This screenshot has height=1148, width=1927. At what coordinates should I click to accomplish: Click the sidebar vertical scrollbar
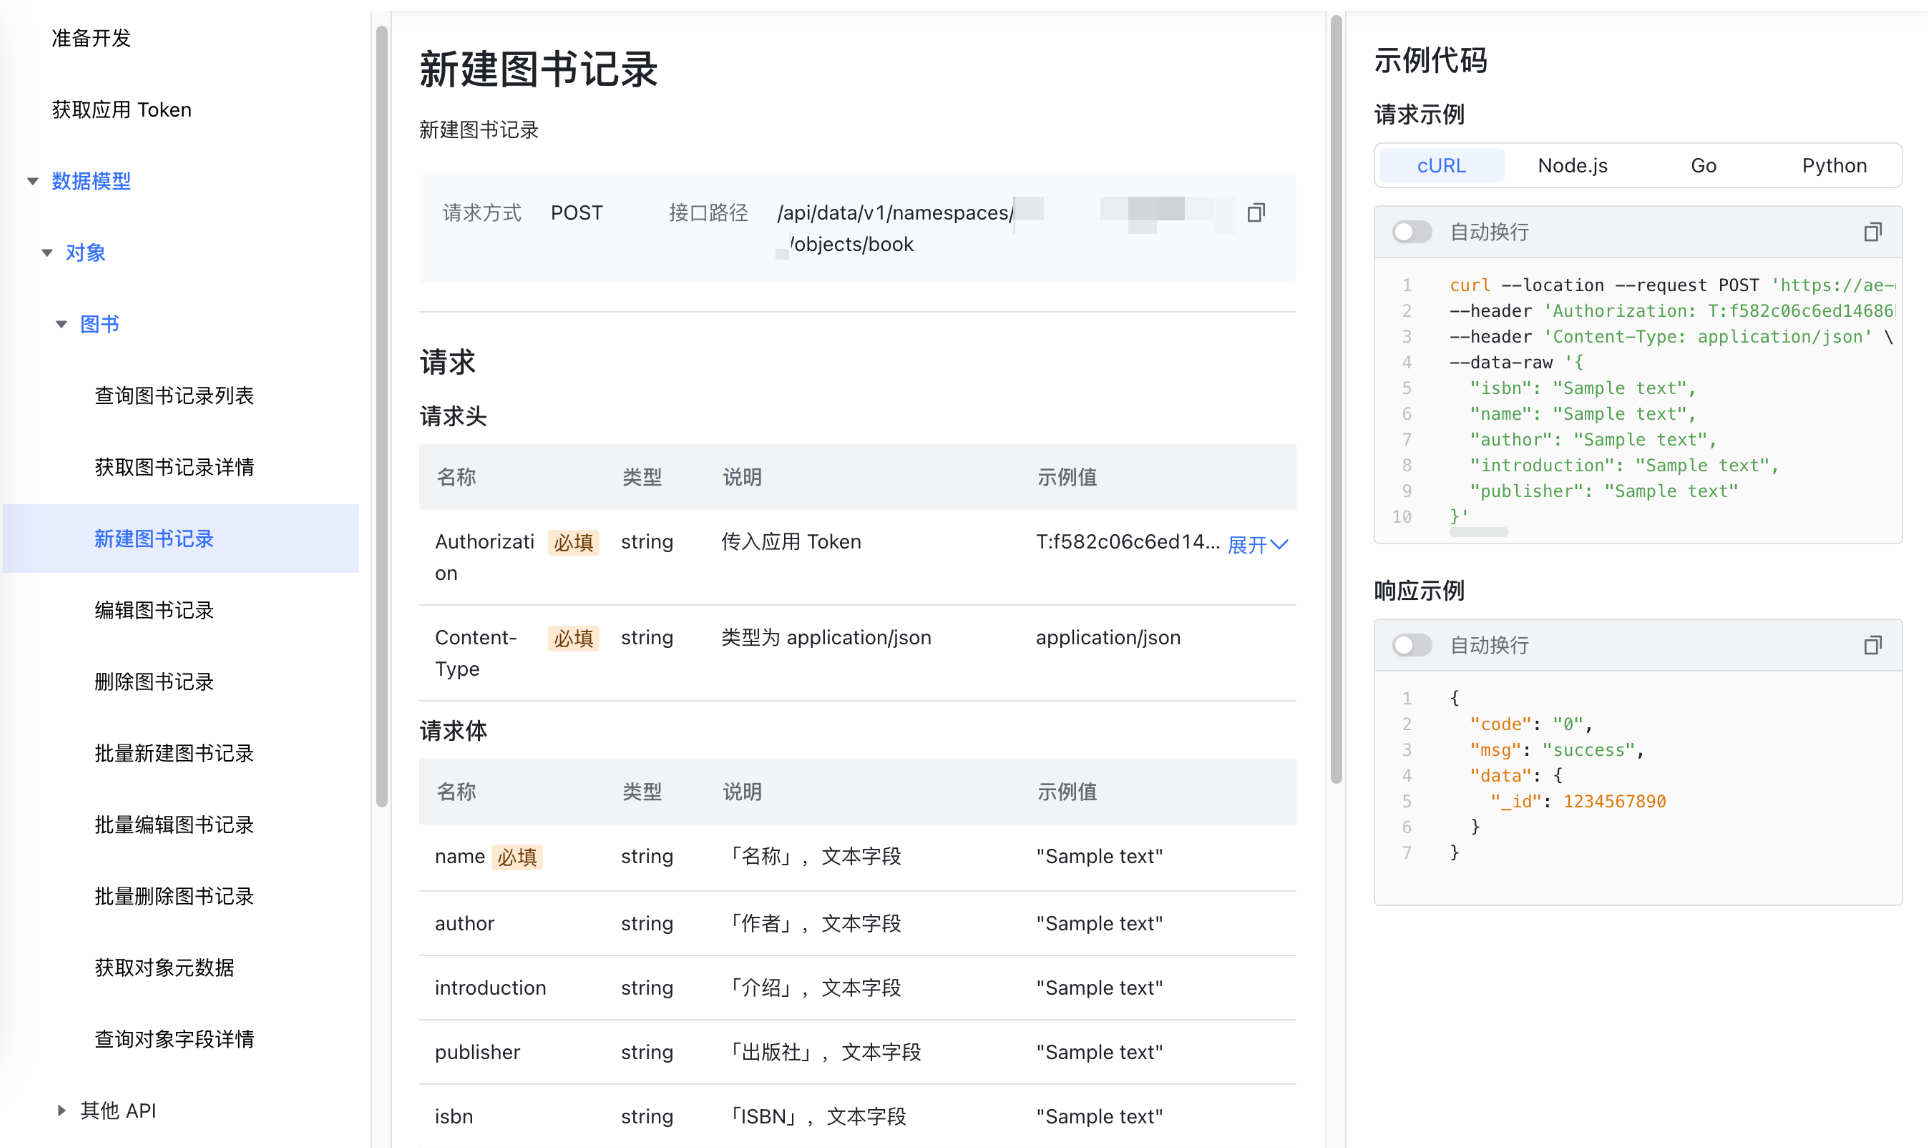tap(381, 415)
